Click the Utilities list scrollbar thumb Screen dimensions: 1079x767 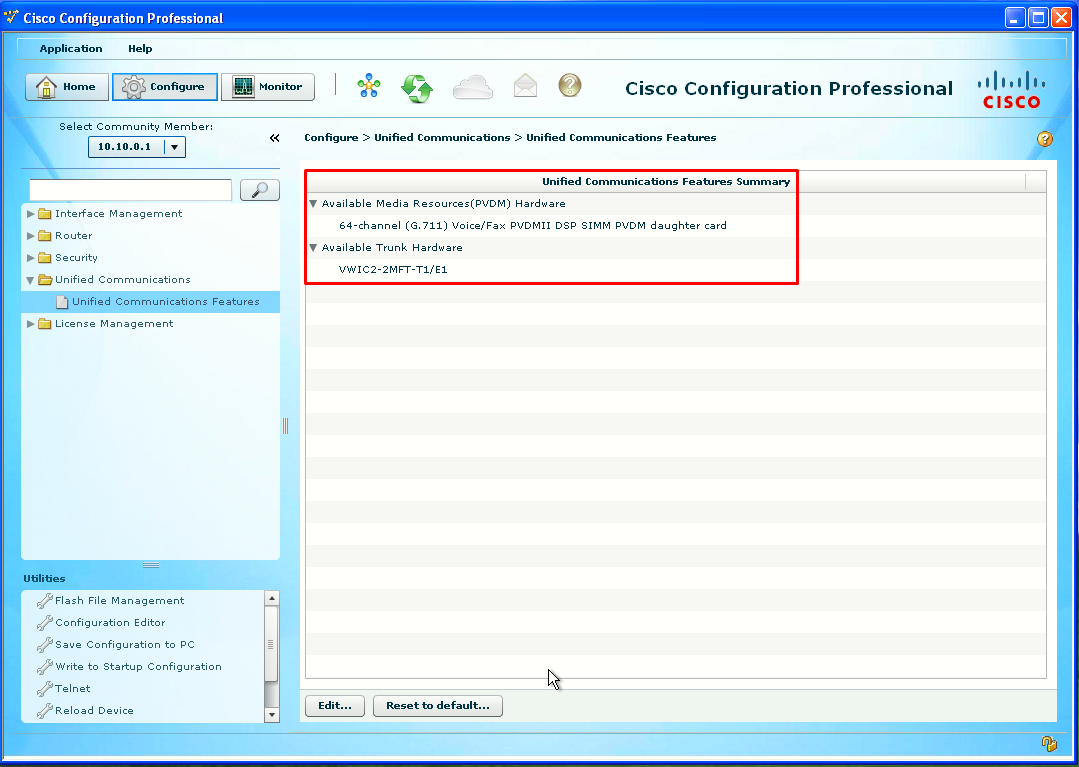270,644
